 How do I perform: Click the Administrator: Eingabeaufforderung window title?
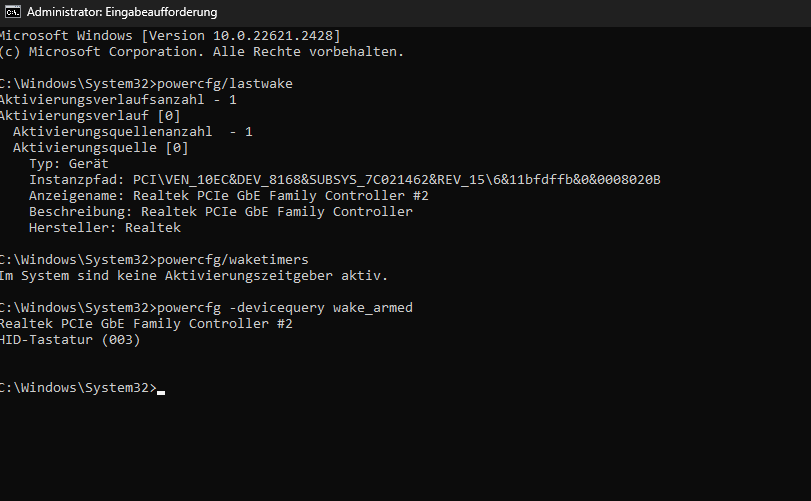[x=122, y=12]
